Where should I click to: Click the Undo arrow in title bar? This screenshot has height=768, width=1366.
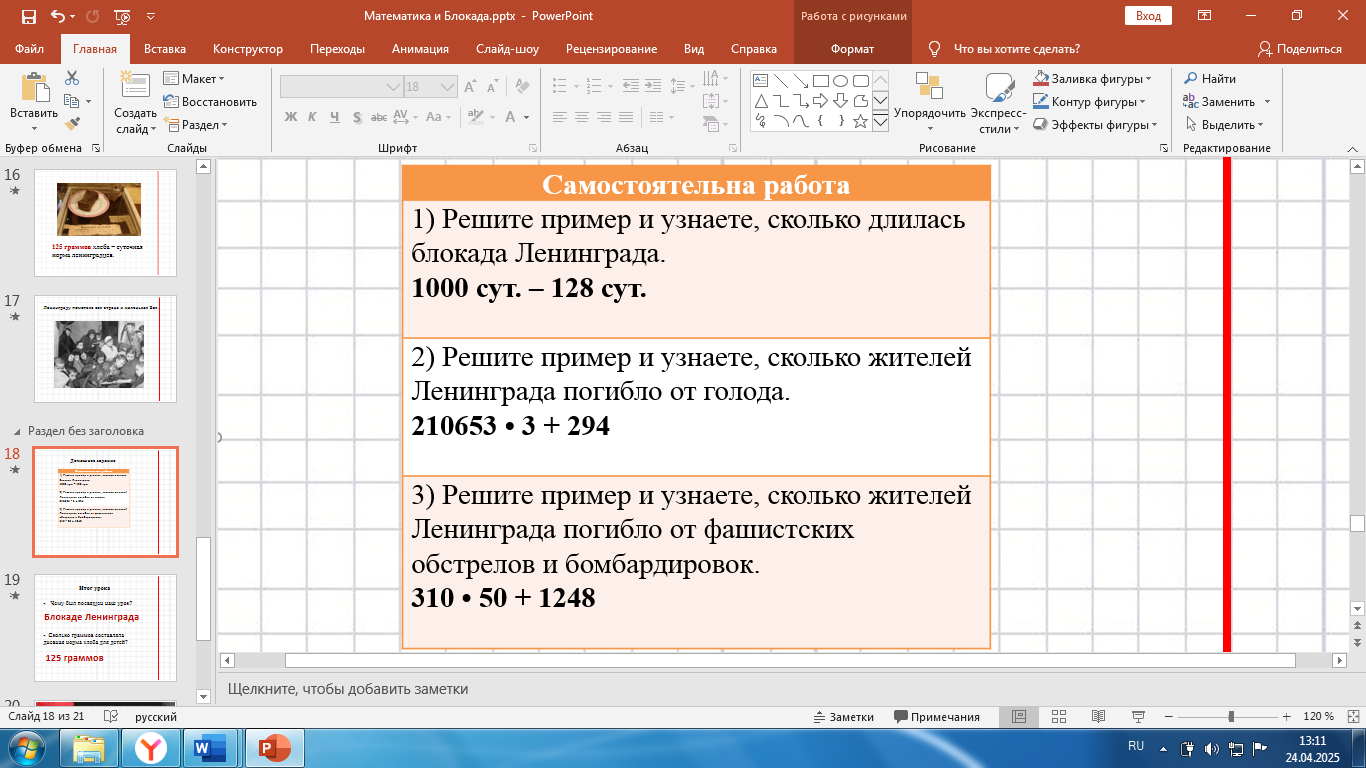coord(57,16)
